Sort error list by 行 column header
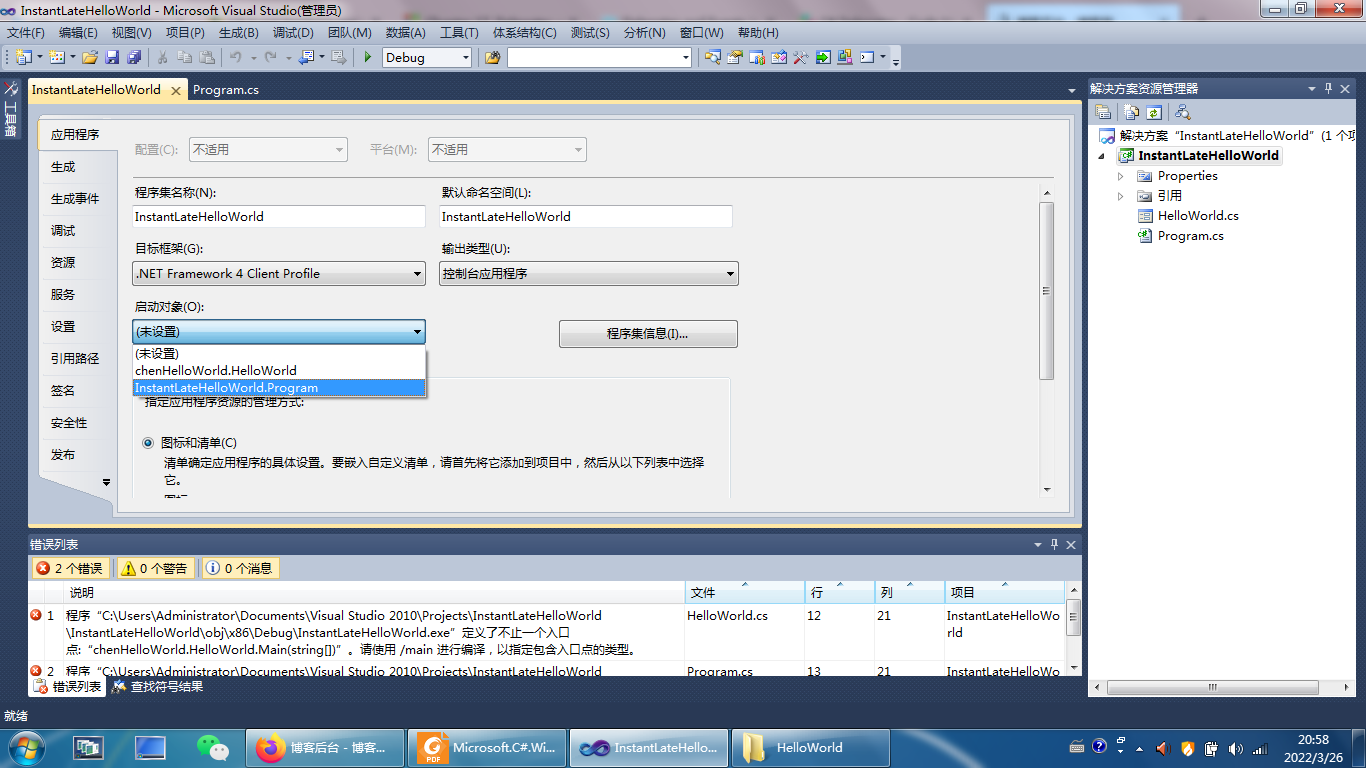Screen dimensions: 1366x768 click(x=837, y=593)
